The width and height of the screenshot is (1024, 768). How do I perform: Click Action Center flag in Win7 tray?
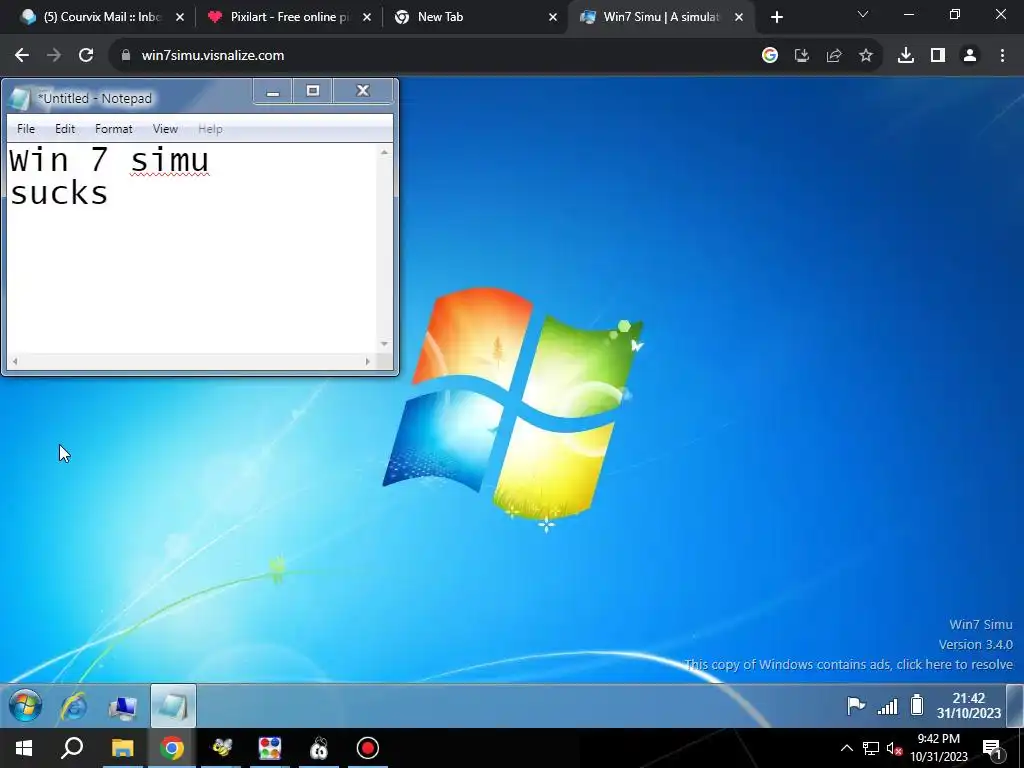[x=856, y=706]
